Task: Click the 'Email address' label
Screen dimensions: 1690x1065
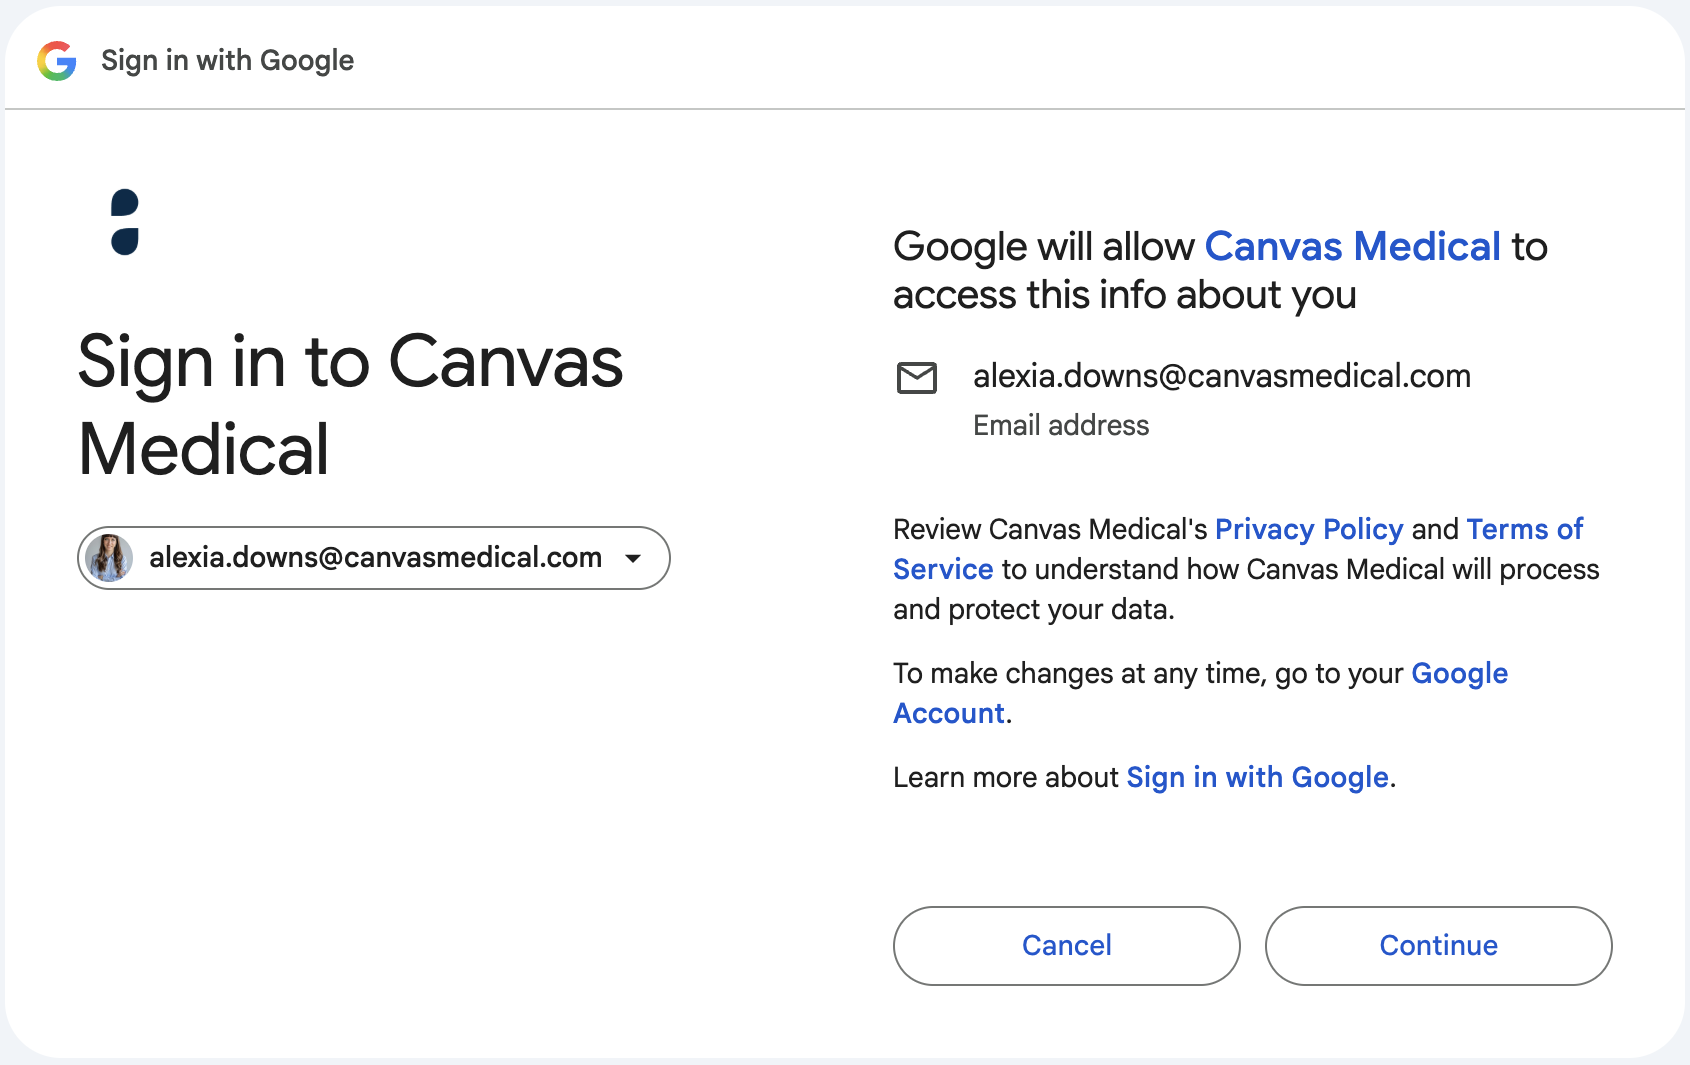Action: pos(1061,426)
